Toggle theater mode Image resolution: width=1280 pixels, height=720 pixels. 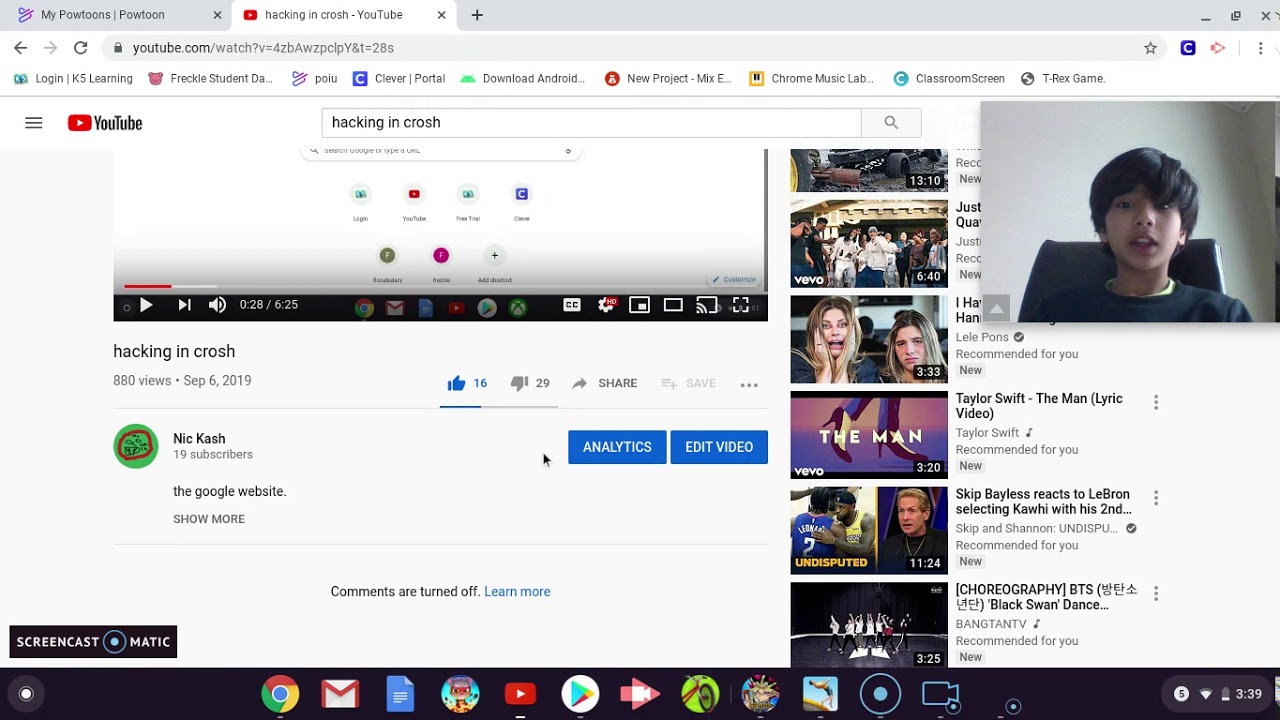(673, 305)
